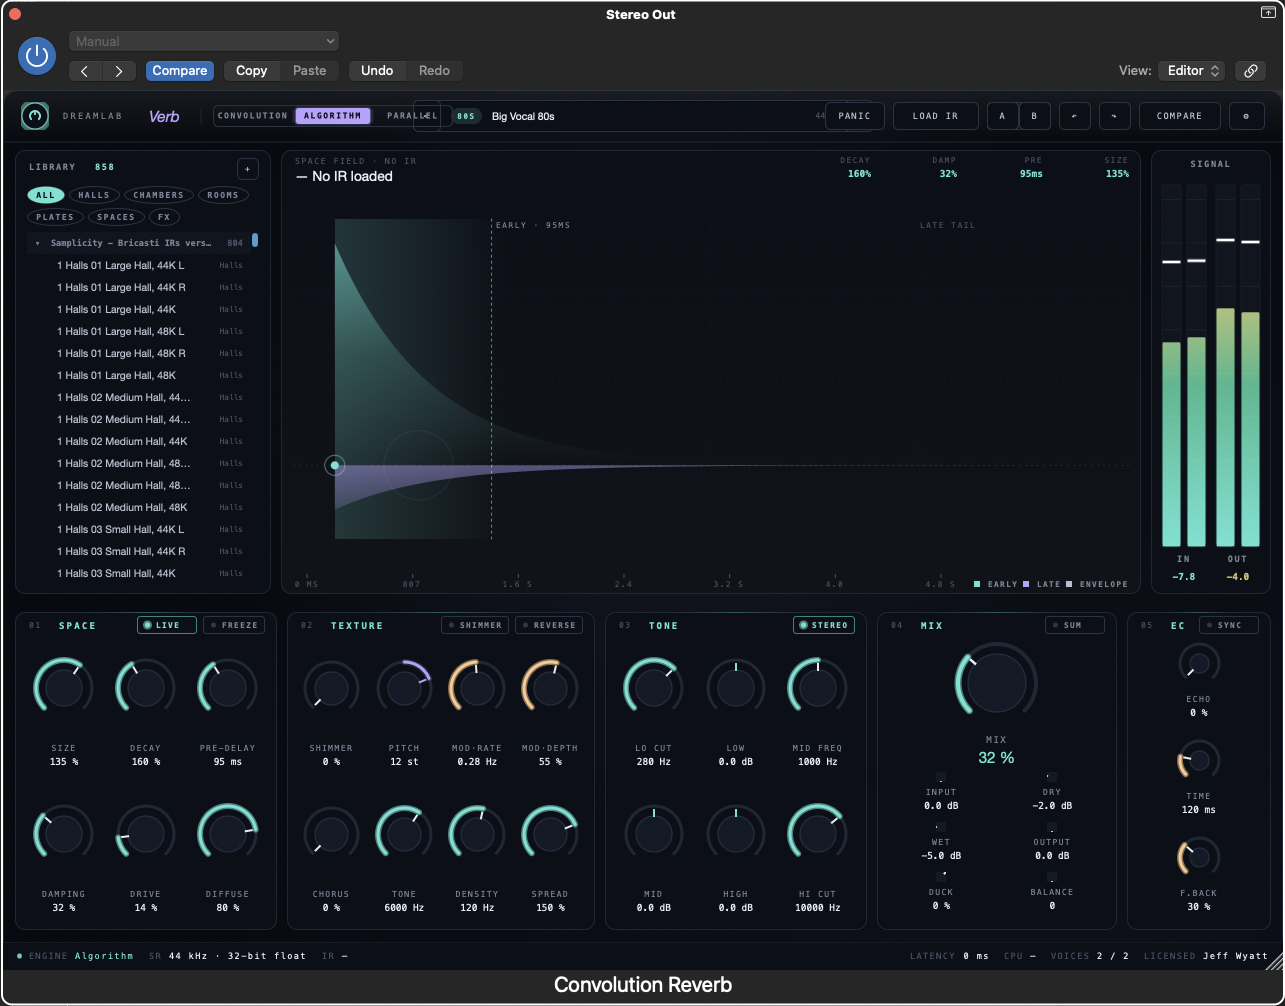Toggle the plug-in power bypass button
1285x1006 pixels.
pyautogui.click(x=37, y=56)
